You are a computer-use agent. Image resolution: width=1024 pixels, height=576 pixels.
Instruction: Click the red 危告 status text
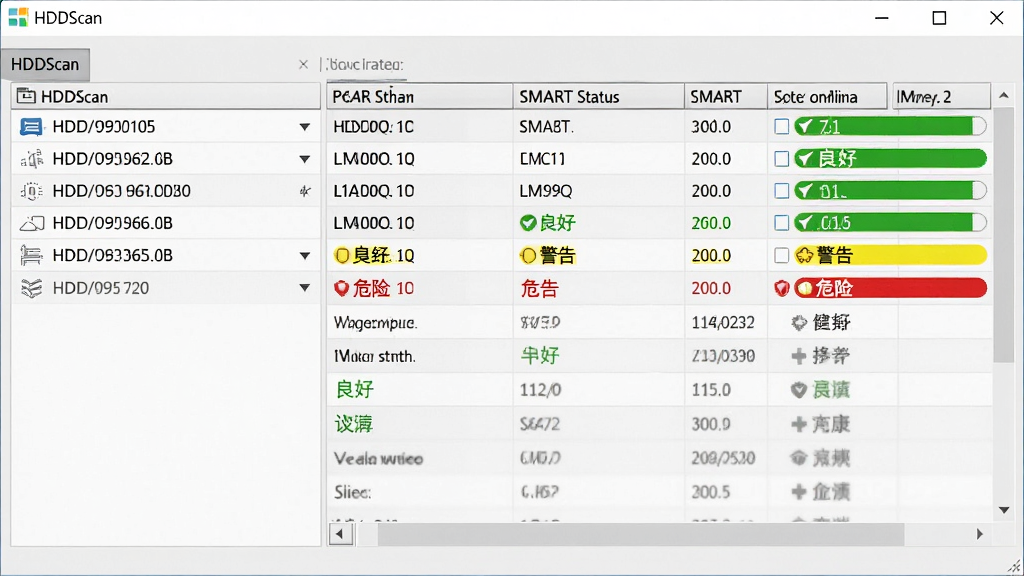click(x=539, y=288)
